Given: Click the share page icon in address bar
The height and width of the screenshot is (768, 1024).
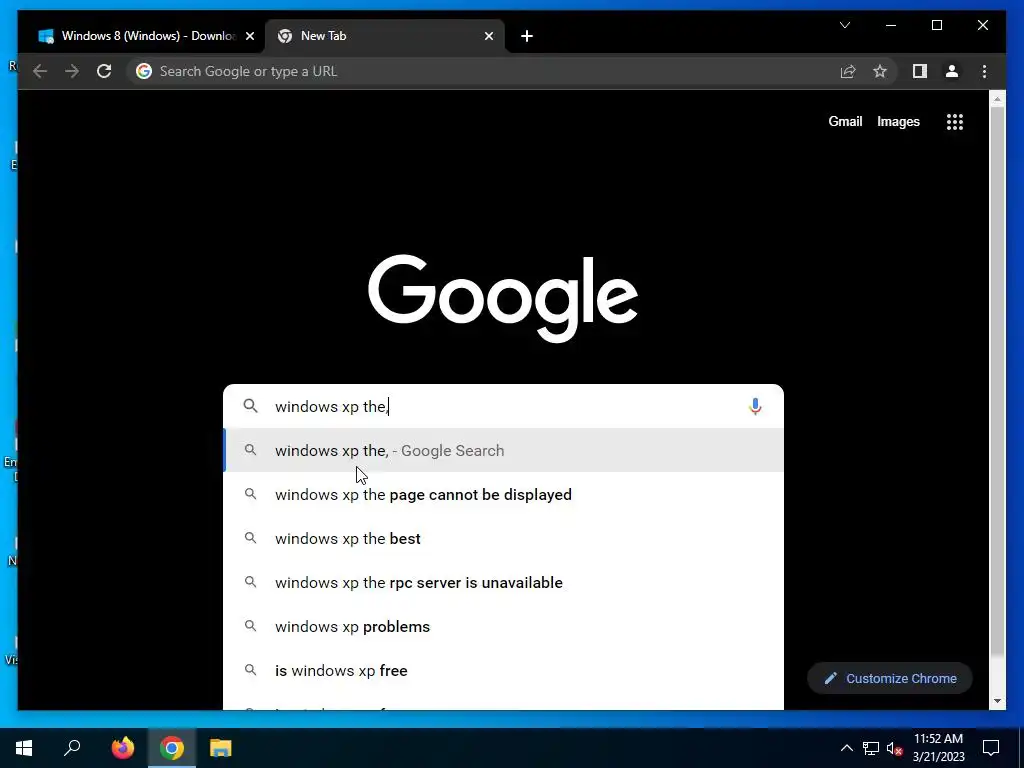Looking at the screenshot, I should [848, 71].
